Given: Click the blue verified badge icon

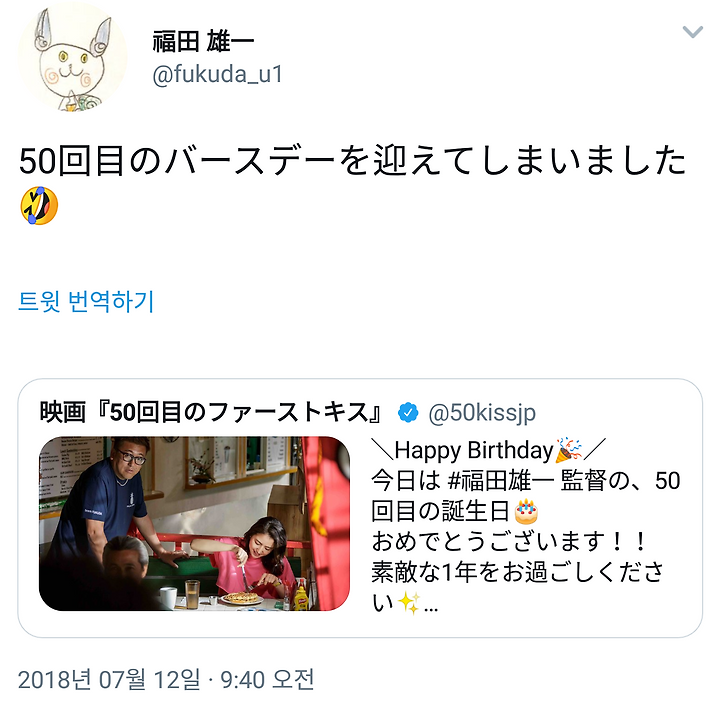Looking at the screenshot, I should pyautogui.click(x=408, y=412).
